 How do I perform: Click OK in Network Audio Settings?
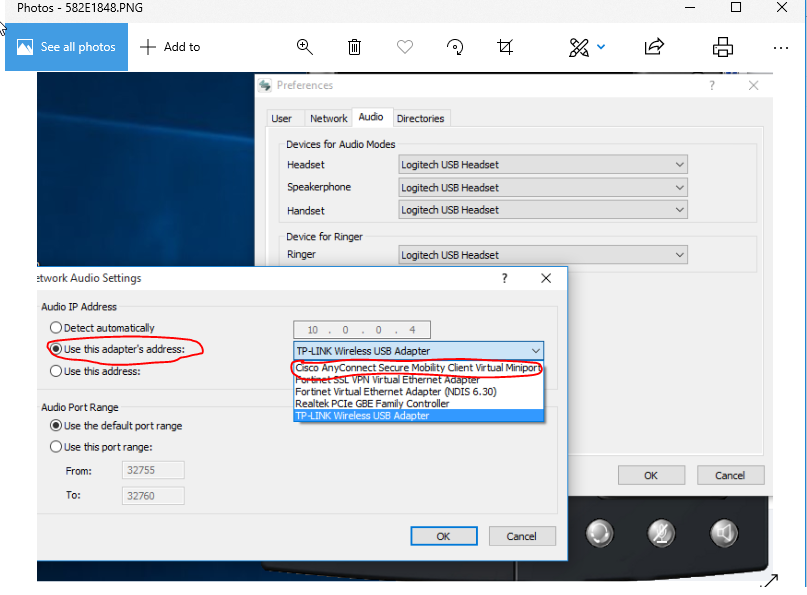coord(444,536)
